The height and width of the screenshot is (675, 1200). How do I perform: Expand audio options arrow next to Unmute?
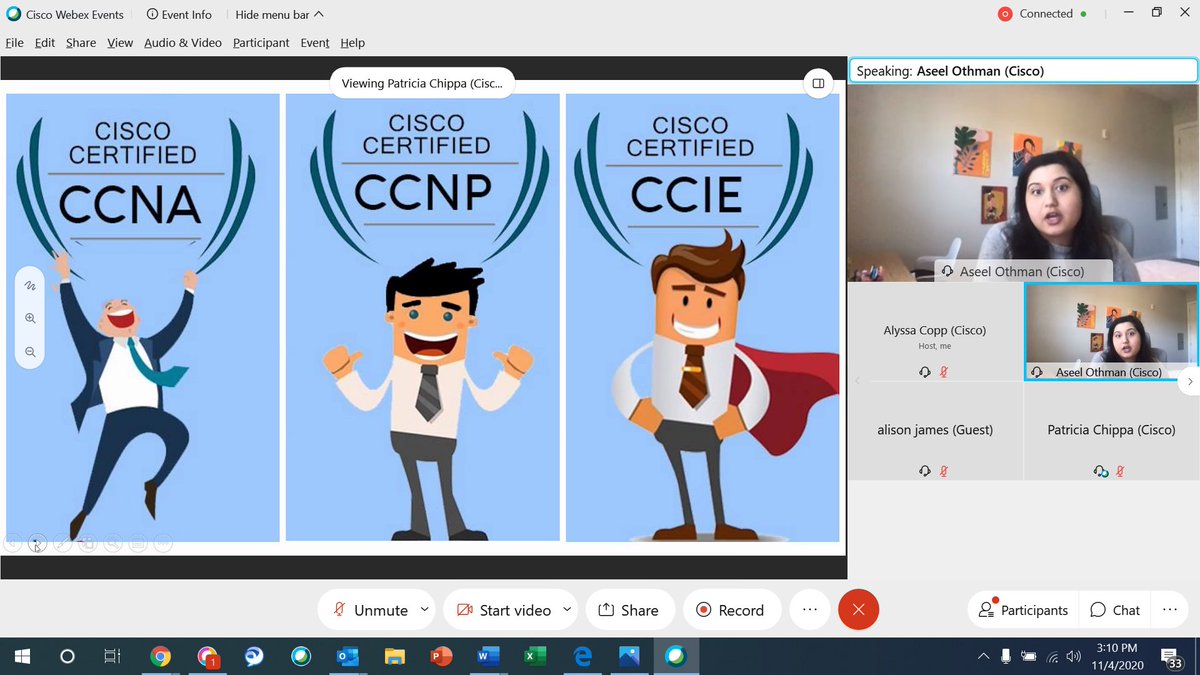[425, 609]
